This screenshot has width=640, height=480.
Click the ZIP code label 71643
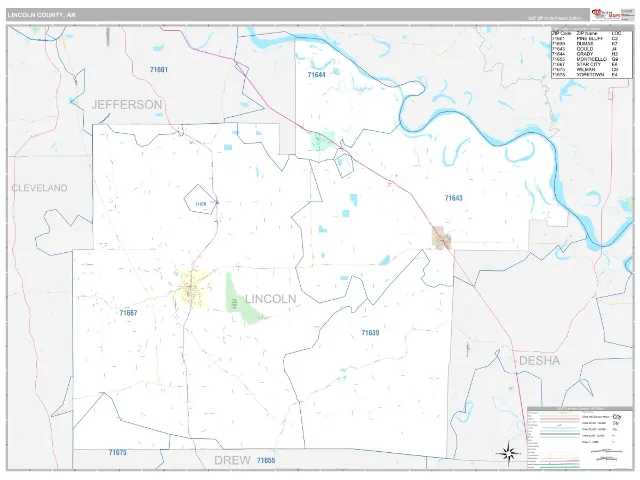tap(453, 198)
